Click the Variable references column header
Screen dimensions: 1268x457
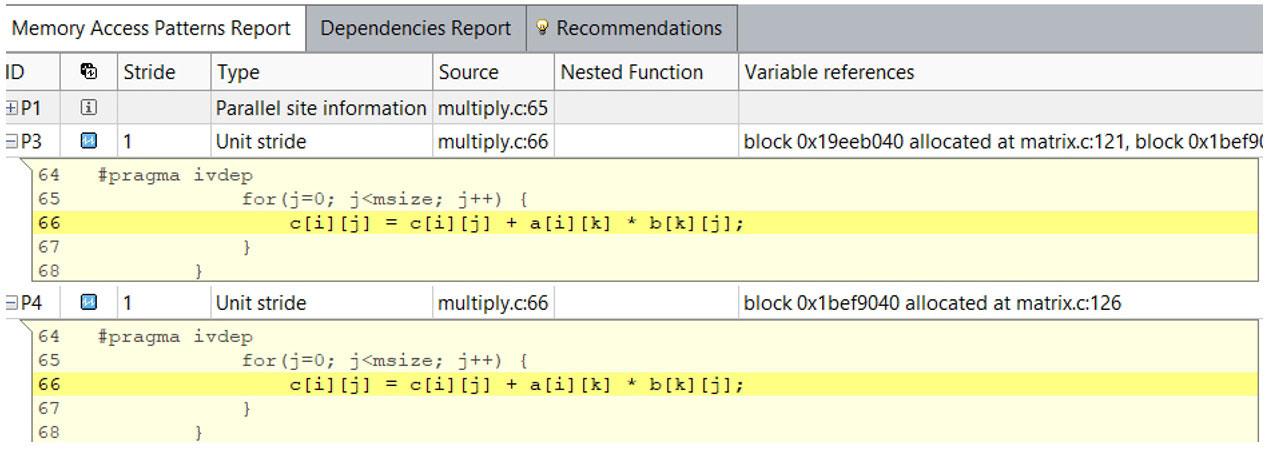(x=829, y=72)
